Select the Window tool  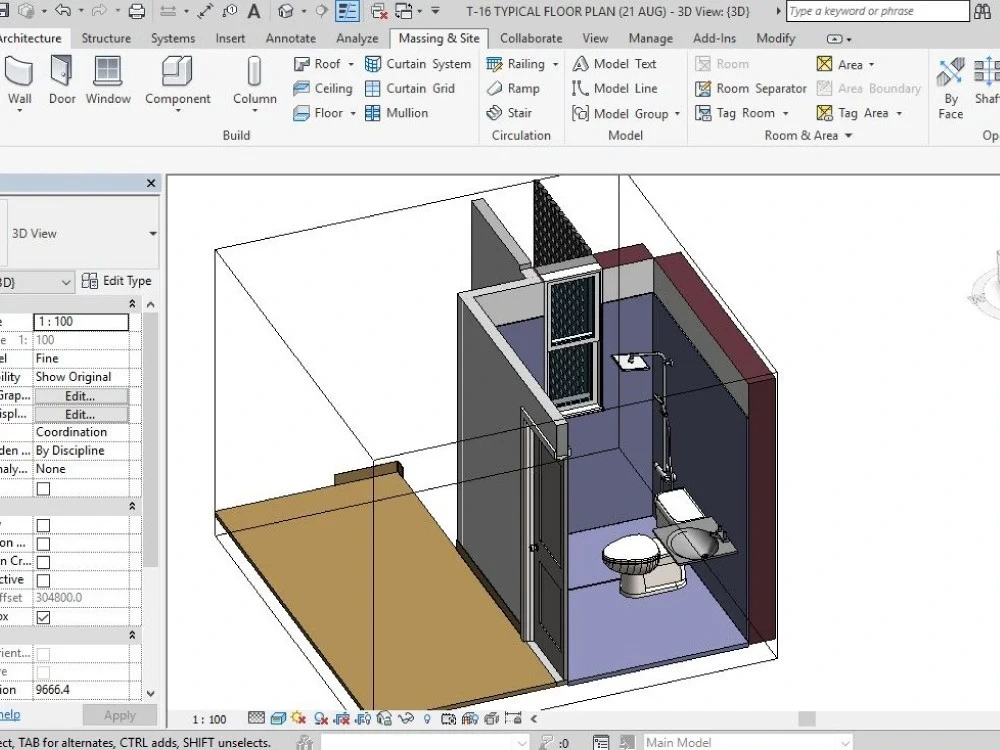pos(108,81)
